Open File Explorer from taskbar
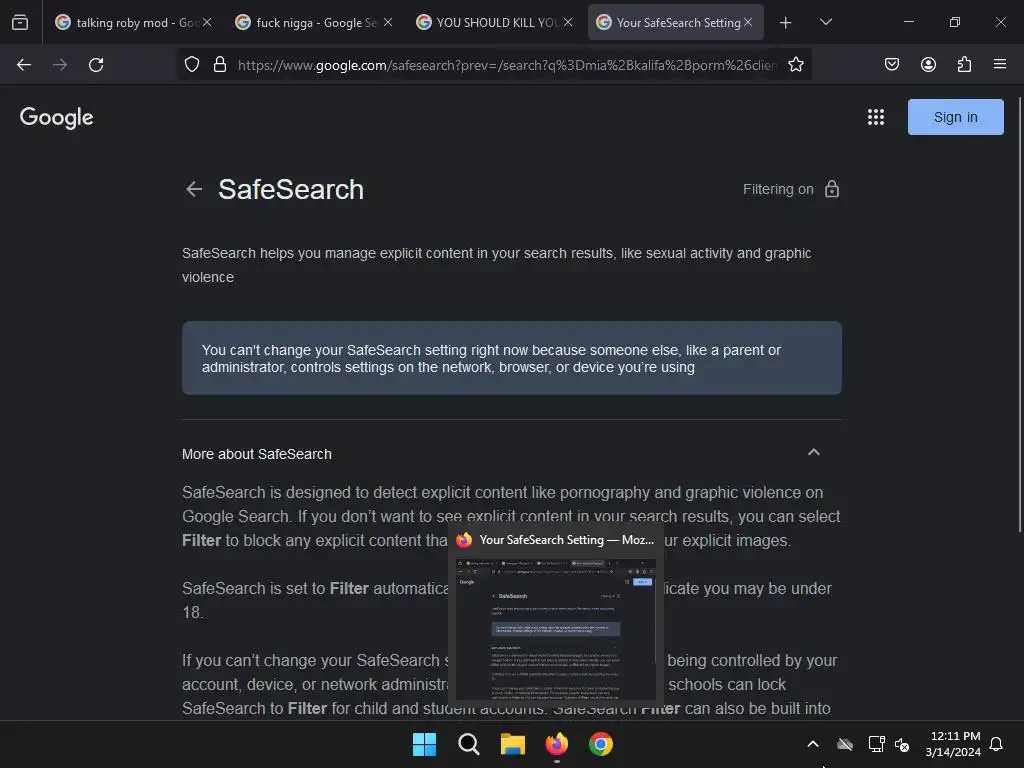The width and height of the screenshot is (1024, 768). (x=513, y=744)
